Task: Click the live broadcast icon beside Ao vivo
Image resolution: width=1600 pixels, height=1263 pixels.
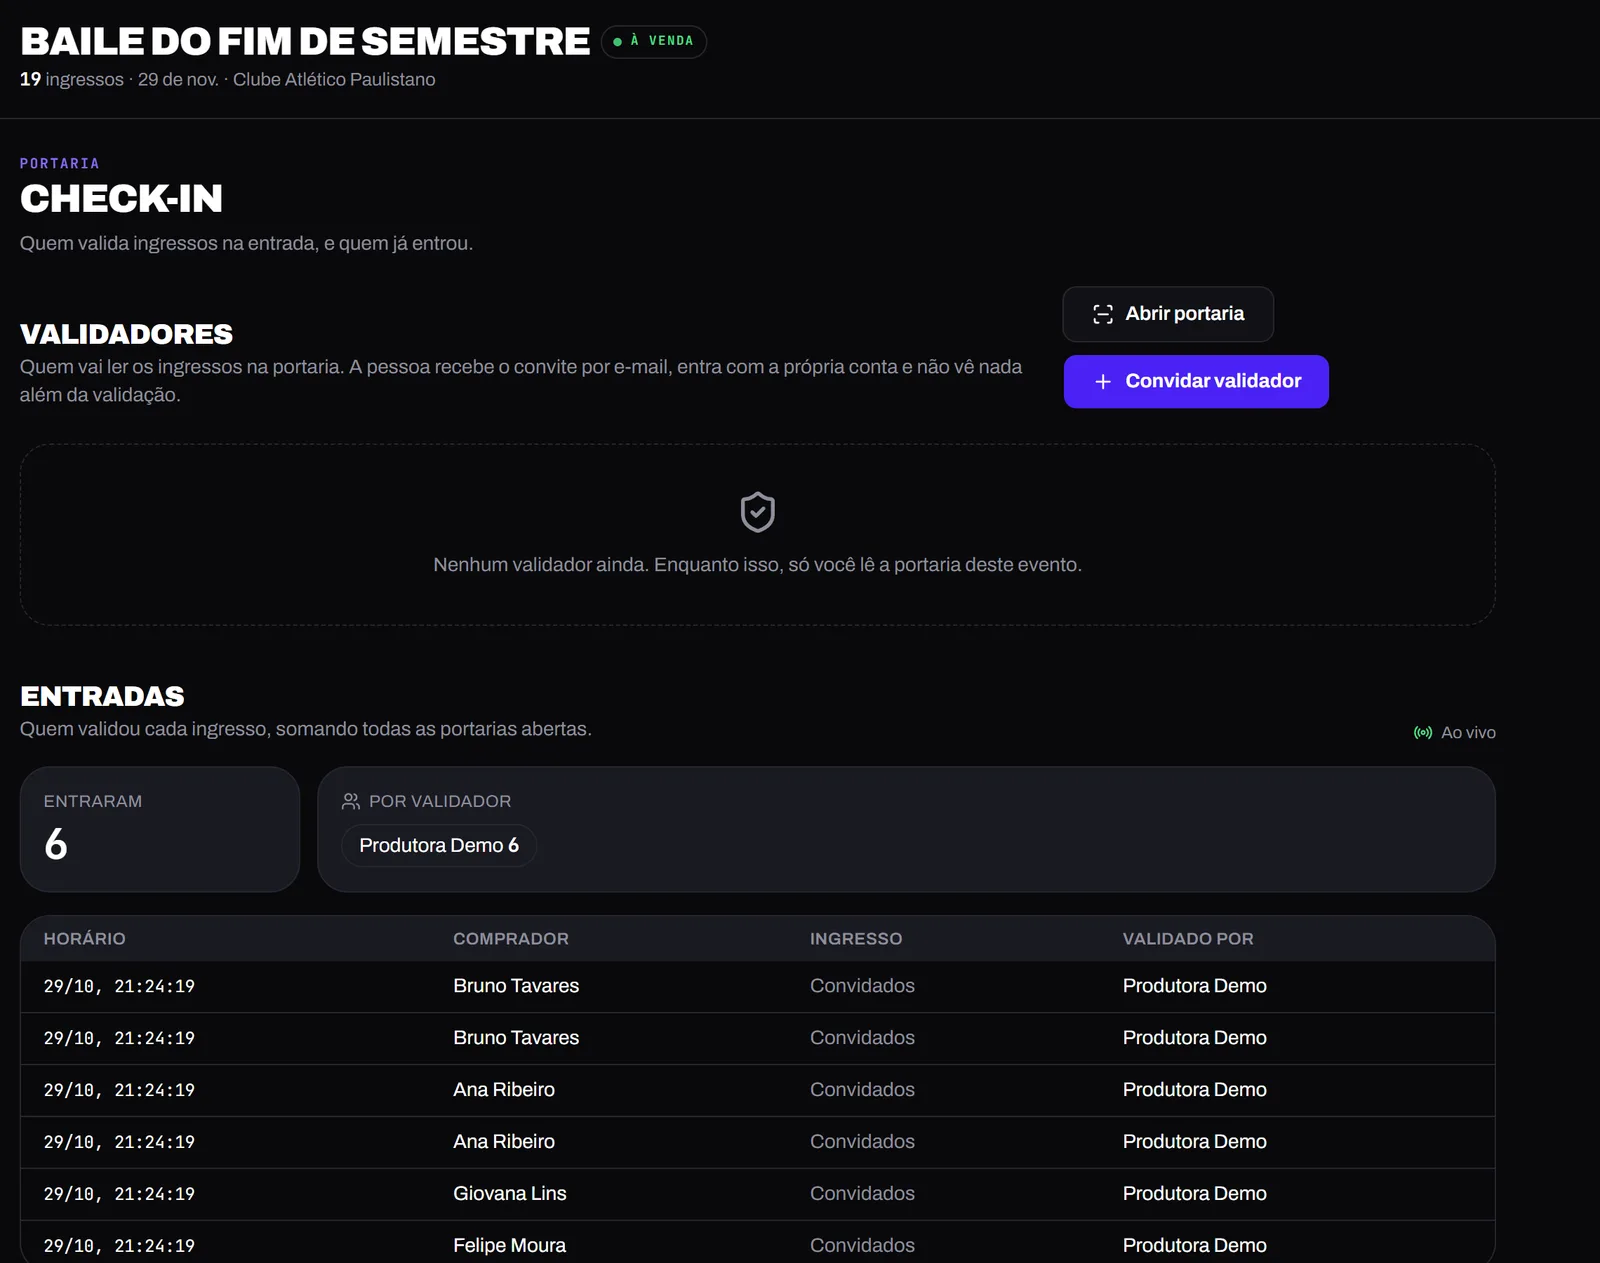Action: [x=1423, y=733]
